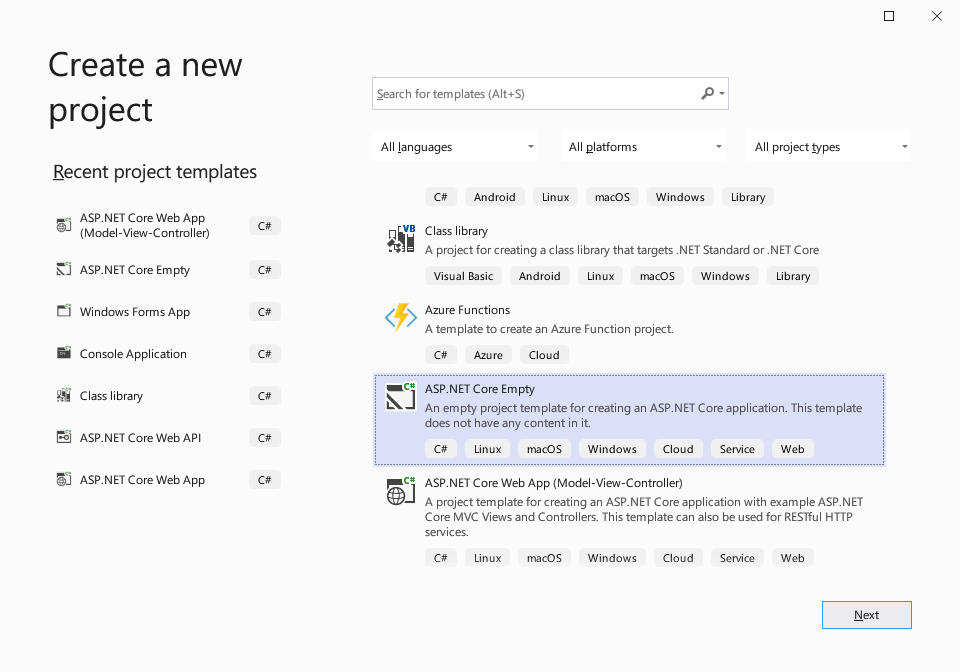Click the ASP.NET Core Empty recent template icon
This screenshot has height=672, width=960.
(64, 269)
